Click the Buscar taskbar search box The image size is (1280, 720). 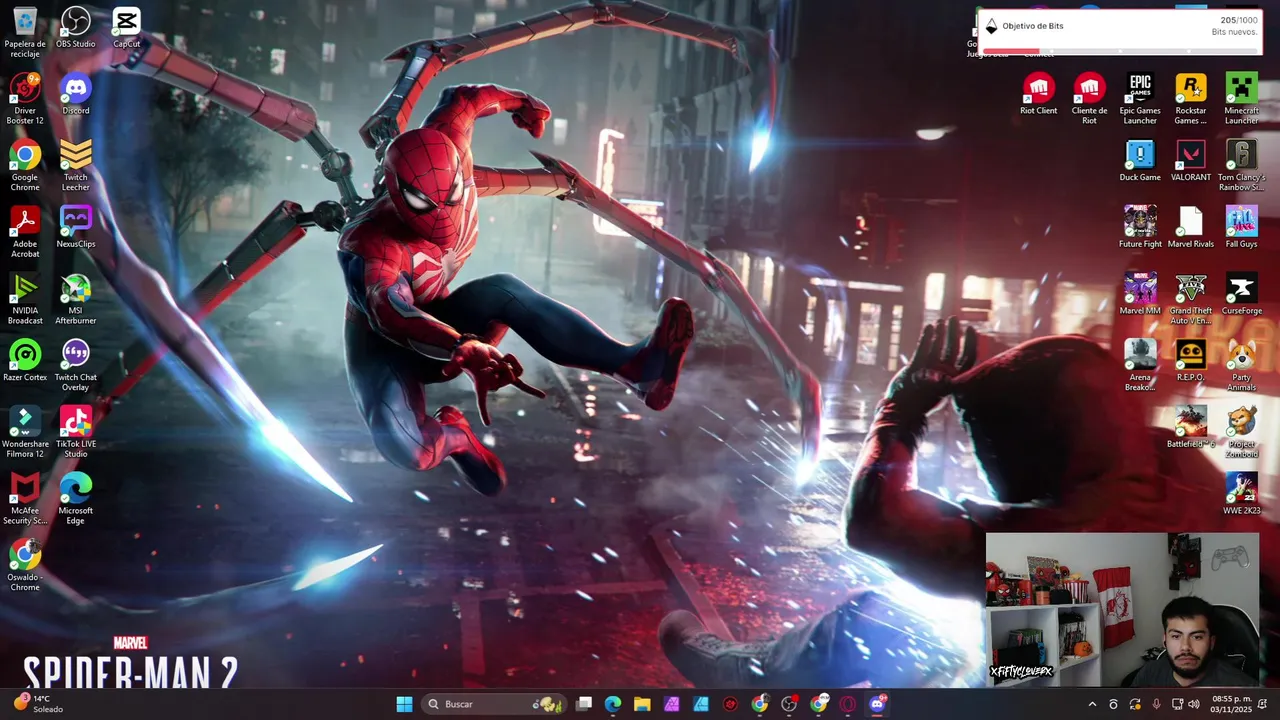[495, 704]
